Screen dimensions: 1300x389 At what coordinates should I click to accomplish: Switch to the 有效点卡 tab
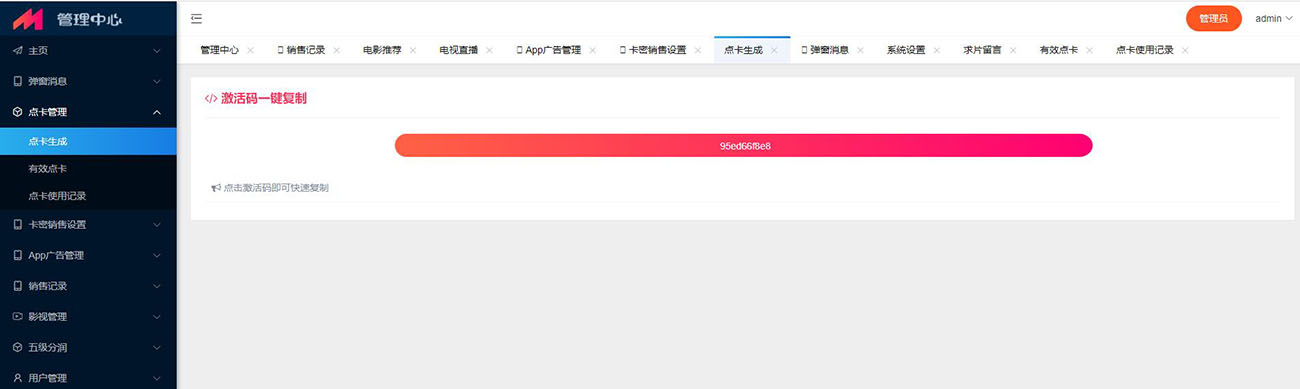(1059, 49)
